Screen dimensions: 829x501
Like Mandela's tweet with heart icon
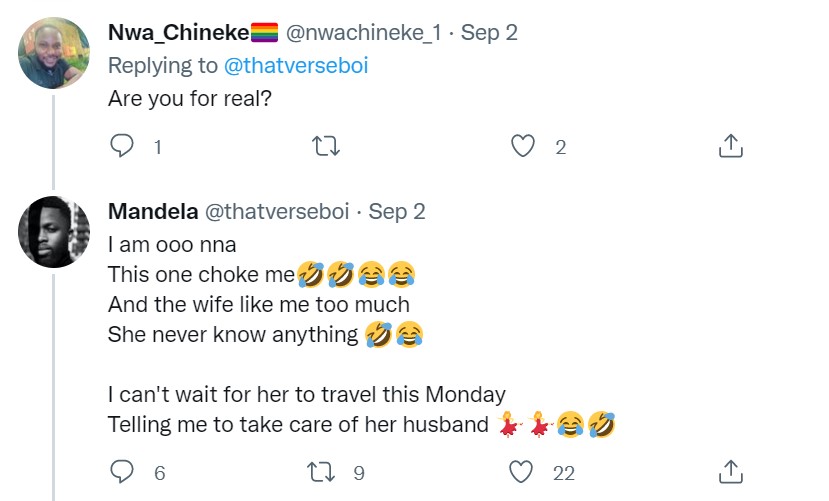tap(523, 471)
